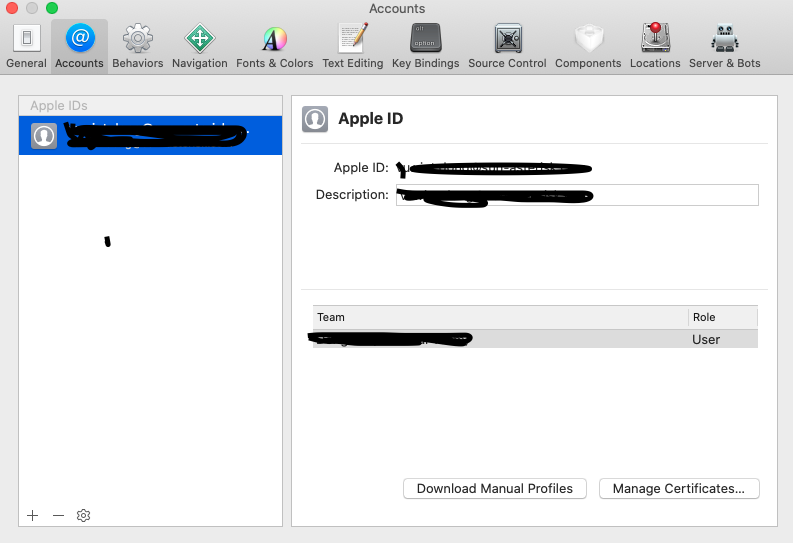Open the Components preferences pane
Image resolution: width=793 pixels, height=543 pixels.
[x=588, y=46]
